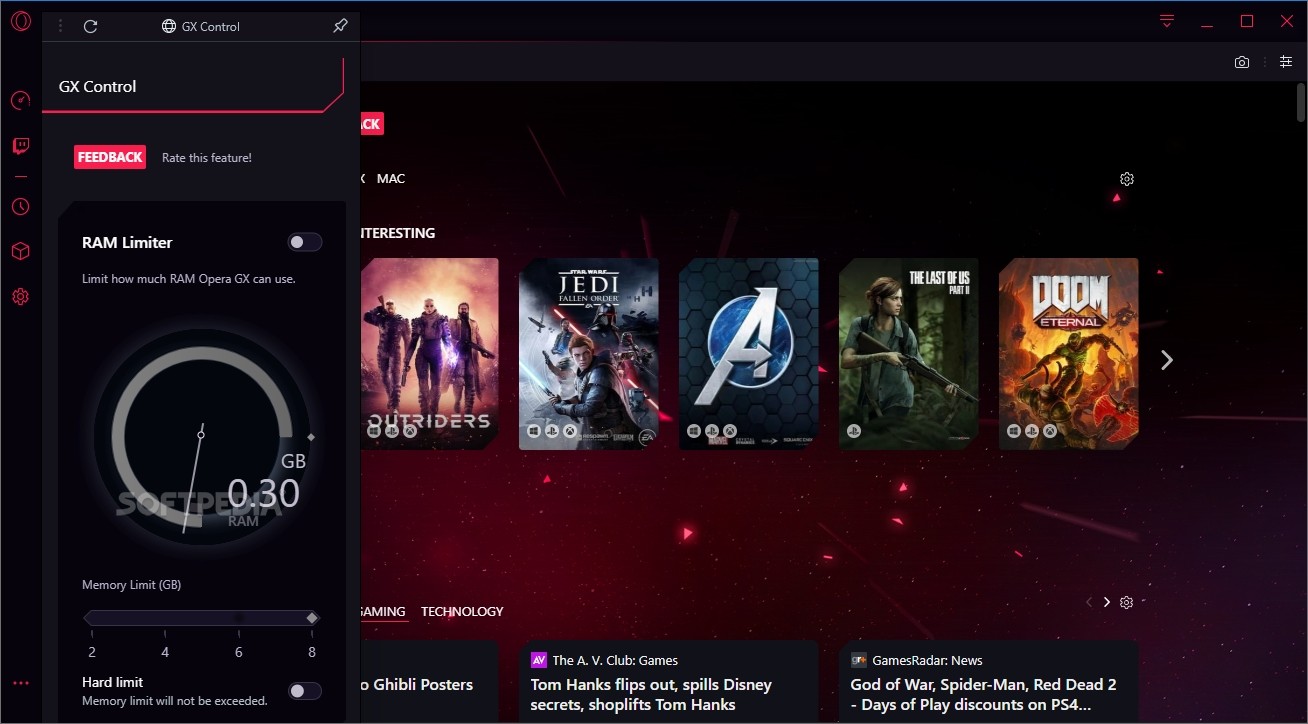Click the Rate this feature! link
This screenshot has width=1308, height=724.
pos(207,158)
